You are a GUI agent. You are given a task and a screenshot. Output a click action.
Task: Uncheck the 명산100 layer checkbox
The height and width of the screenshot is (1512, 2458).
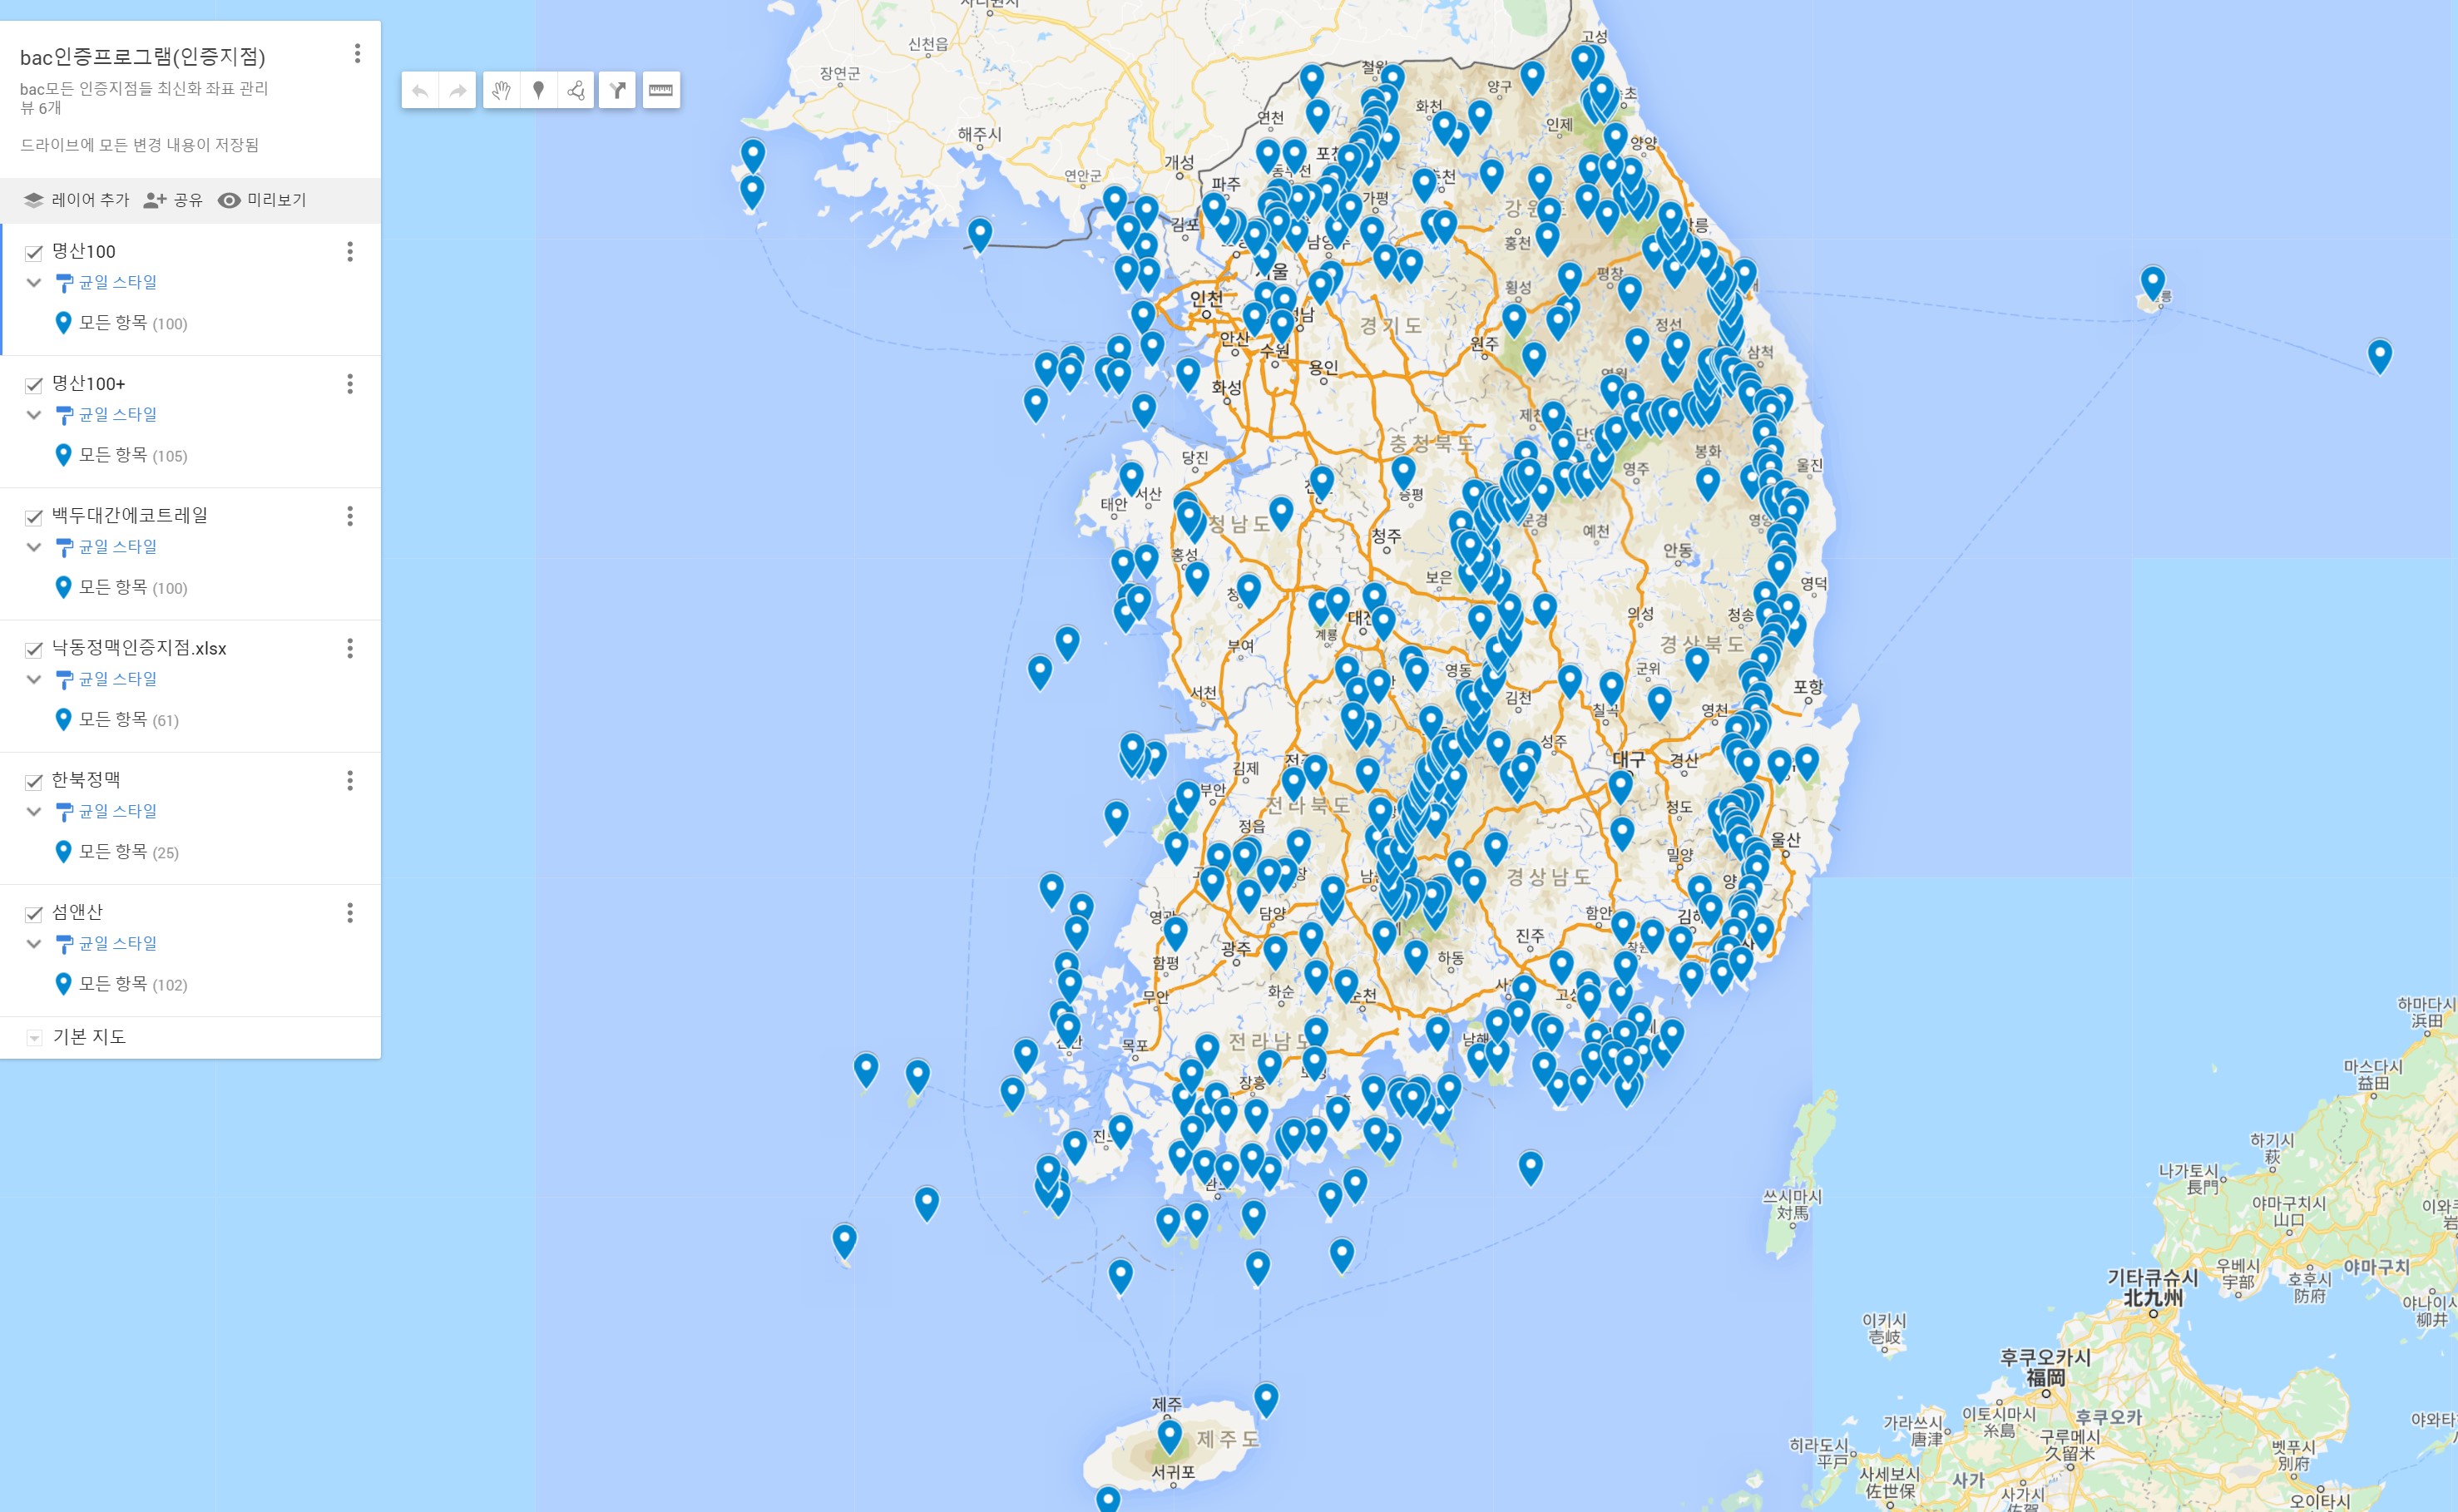click(x=34, y=253)
